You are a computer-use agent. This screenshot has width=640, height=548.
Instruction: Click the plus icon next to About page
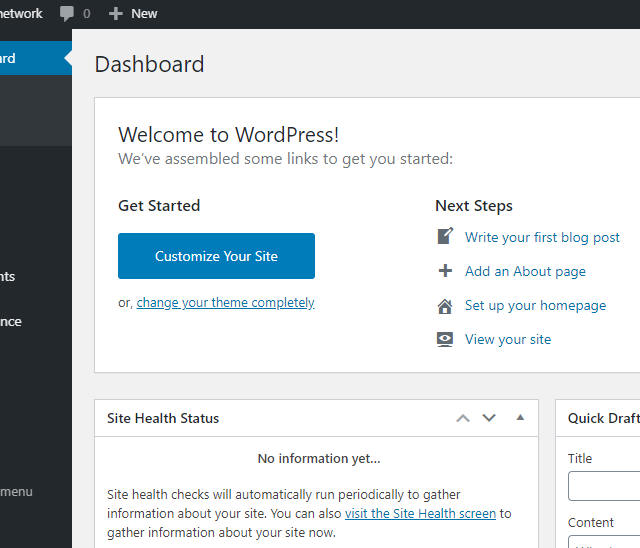click(x=445, y=271)
